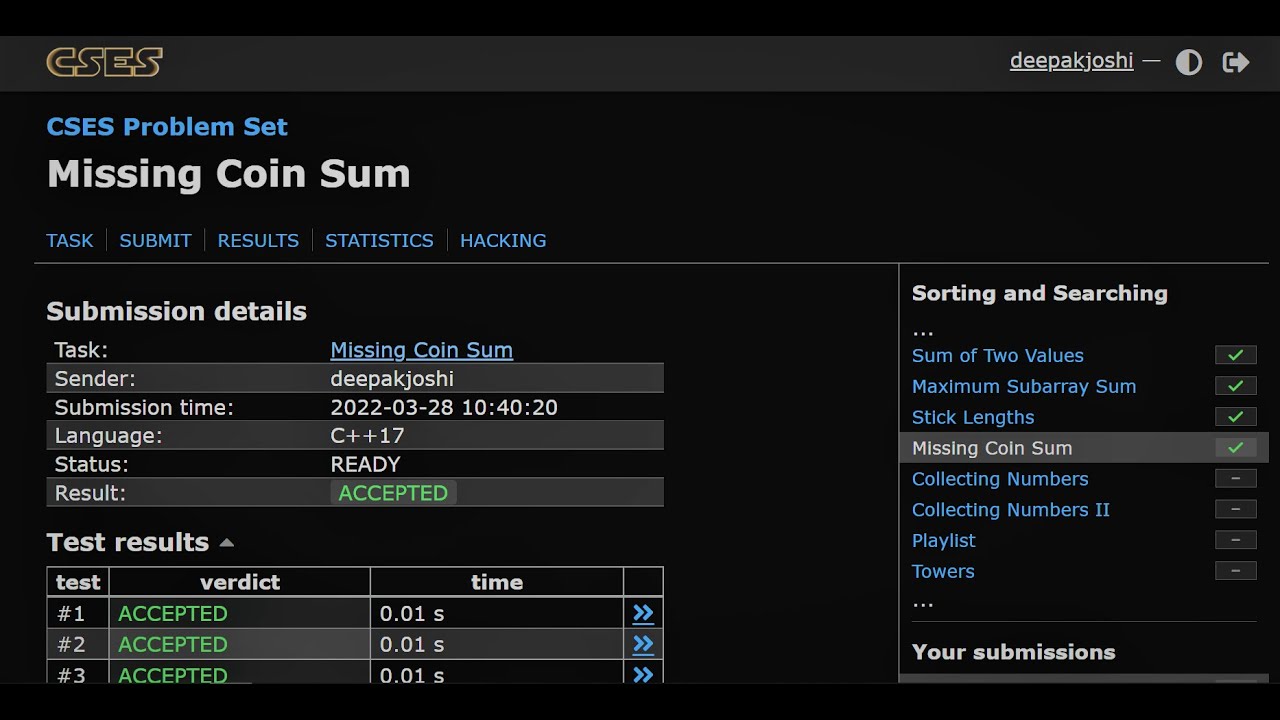The width and height of the screenshot is (1280, 720).
Task: Click the Submission details heading
Action: (x=176, y=311)
